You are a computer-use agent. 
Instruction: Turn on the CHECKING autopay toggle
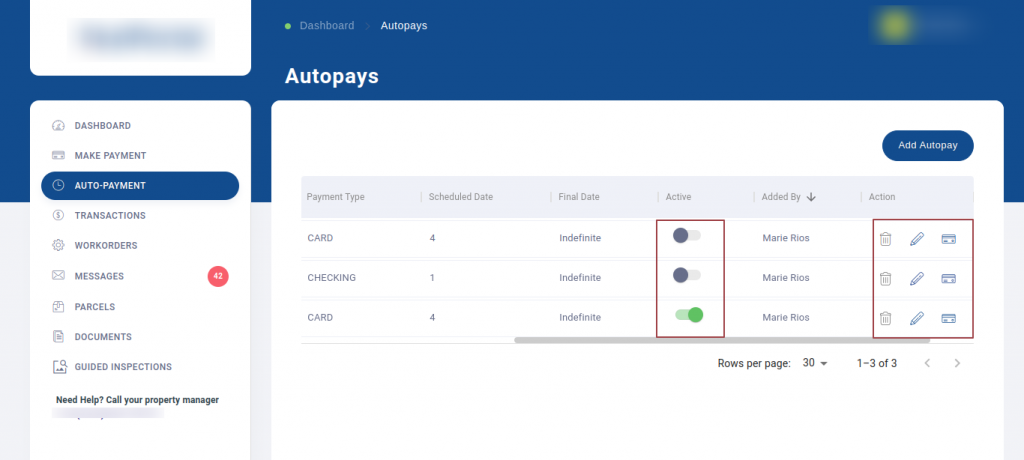(687, 275)
